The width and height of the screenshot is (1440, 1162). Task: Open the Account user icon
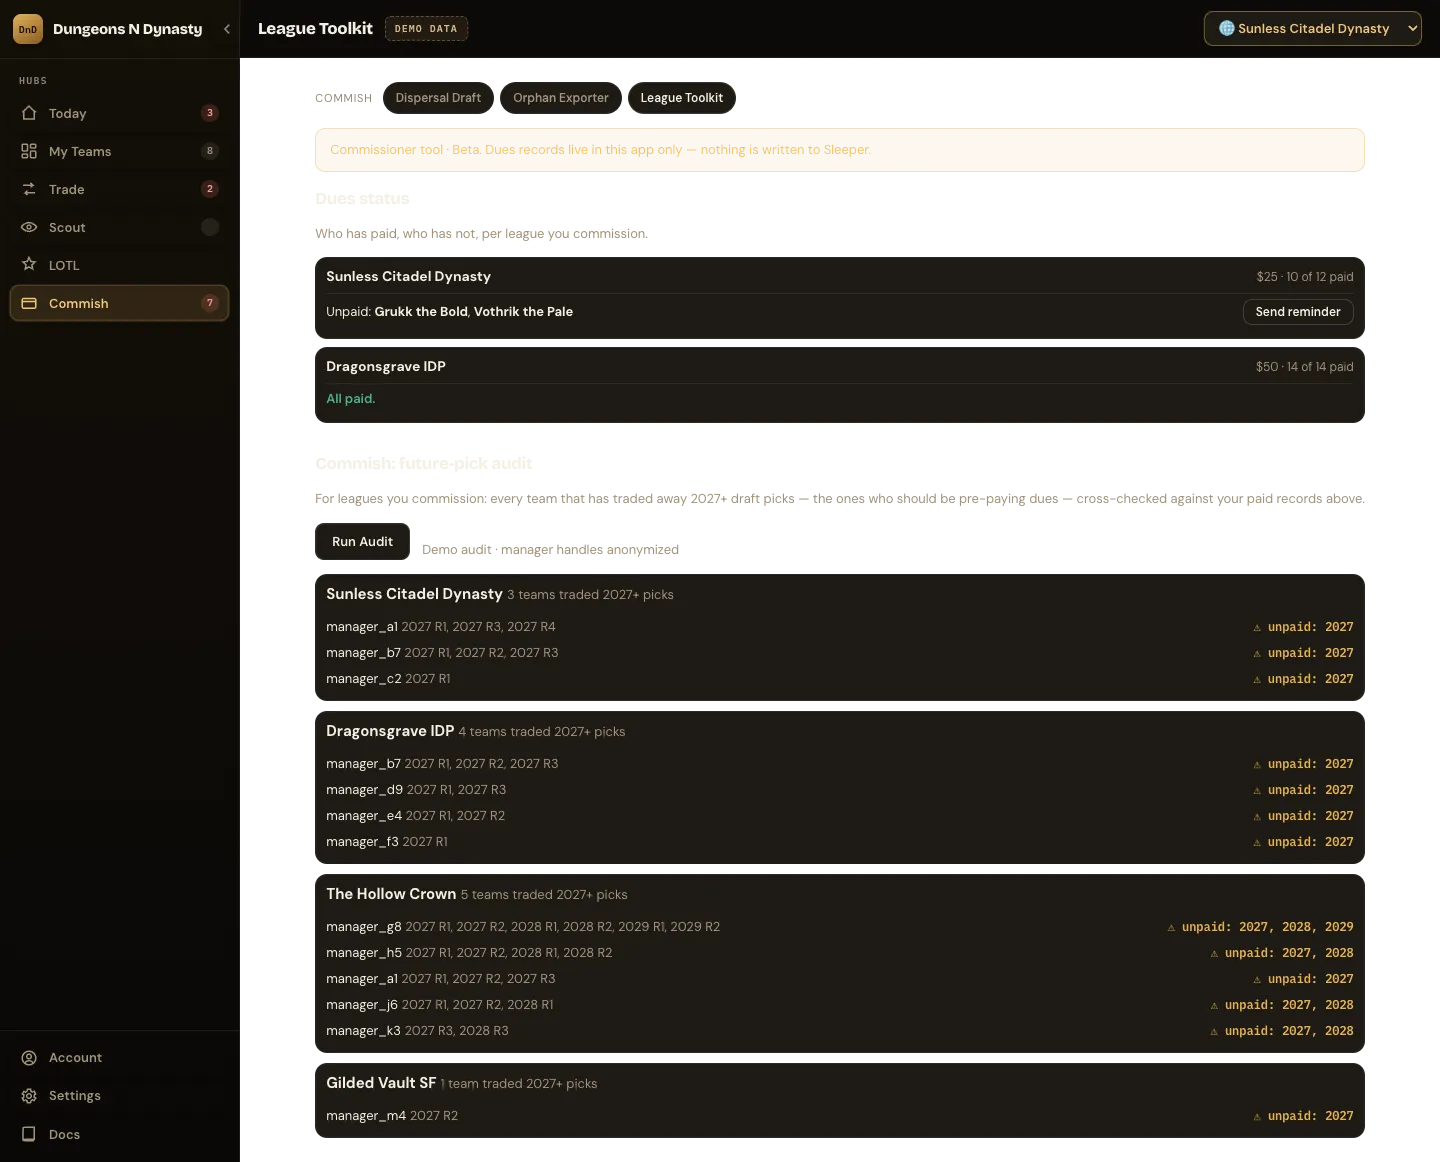coord(29,1058)
